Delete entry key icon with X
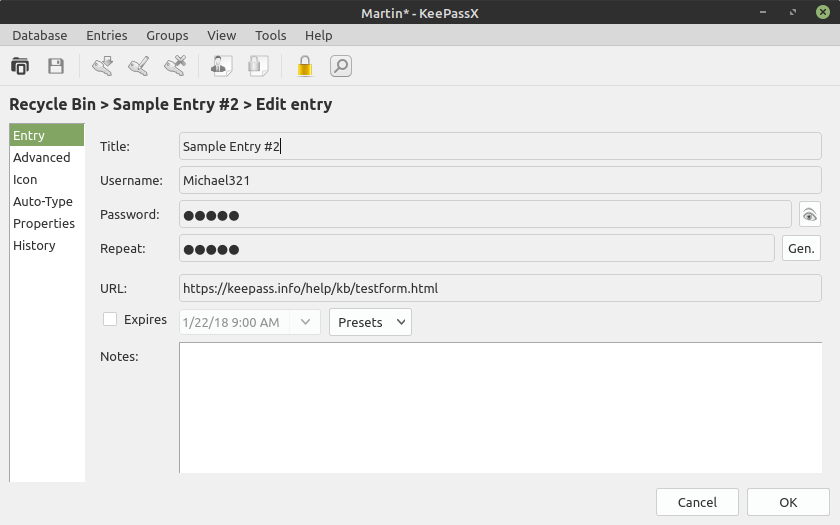 click(x=175, y=66)
